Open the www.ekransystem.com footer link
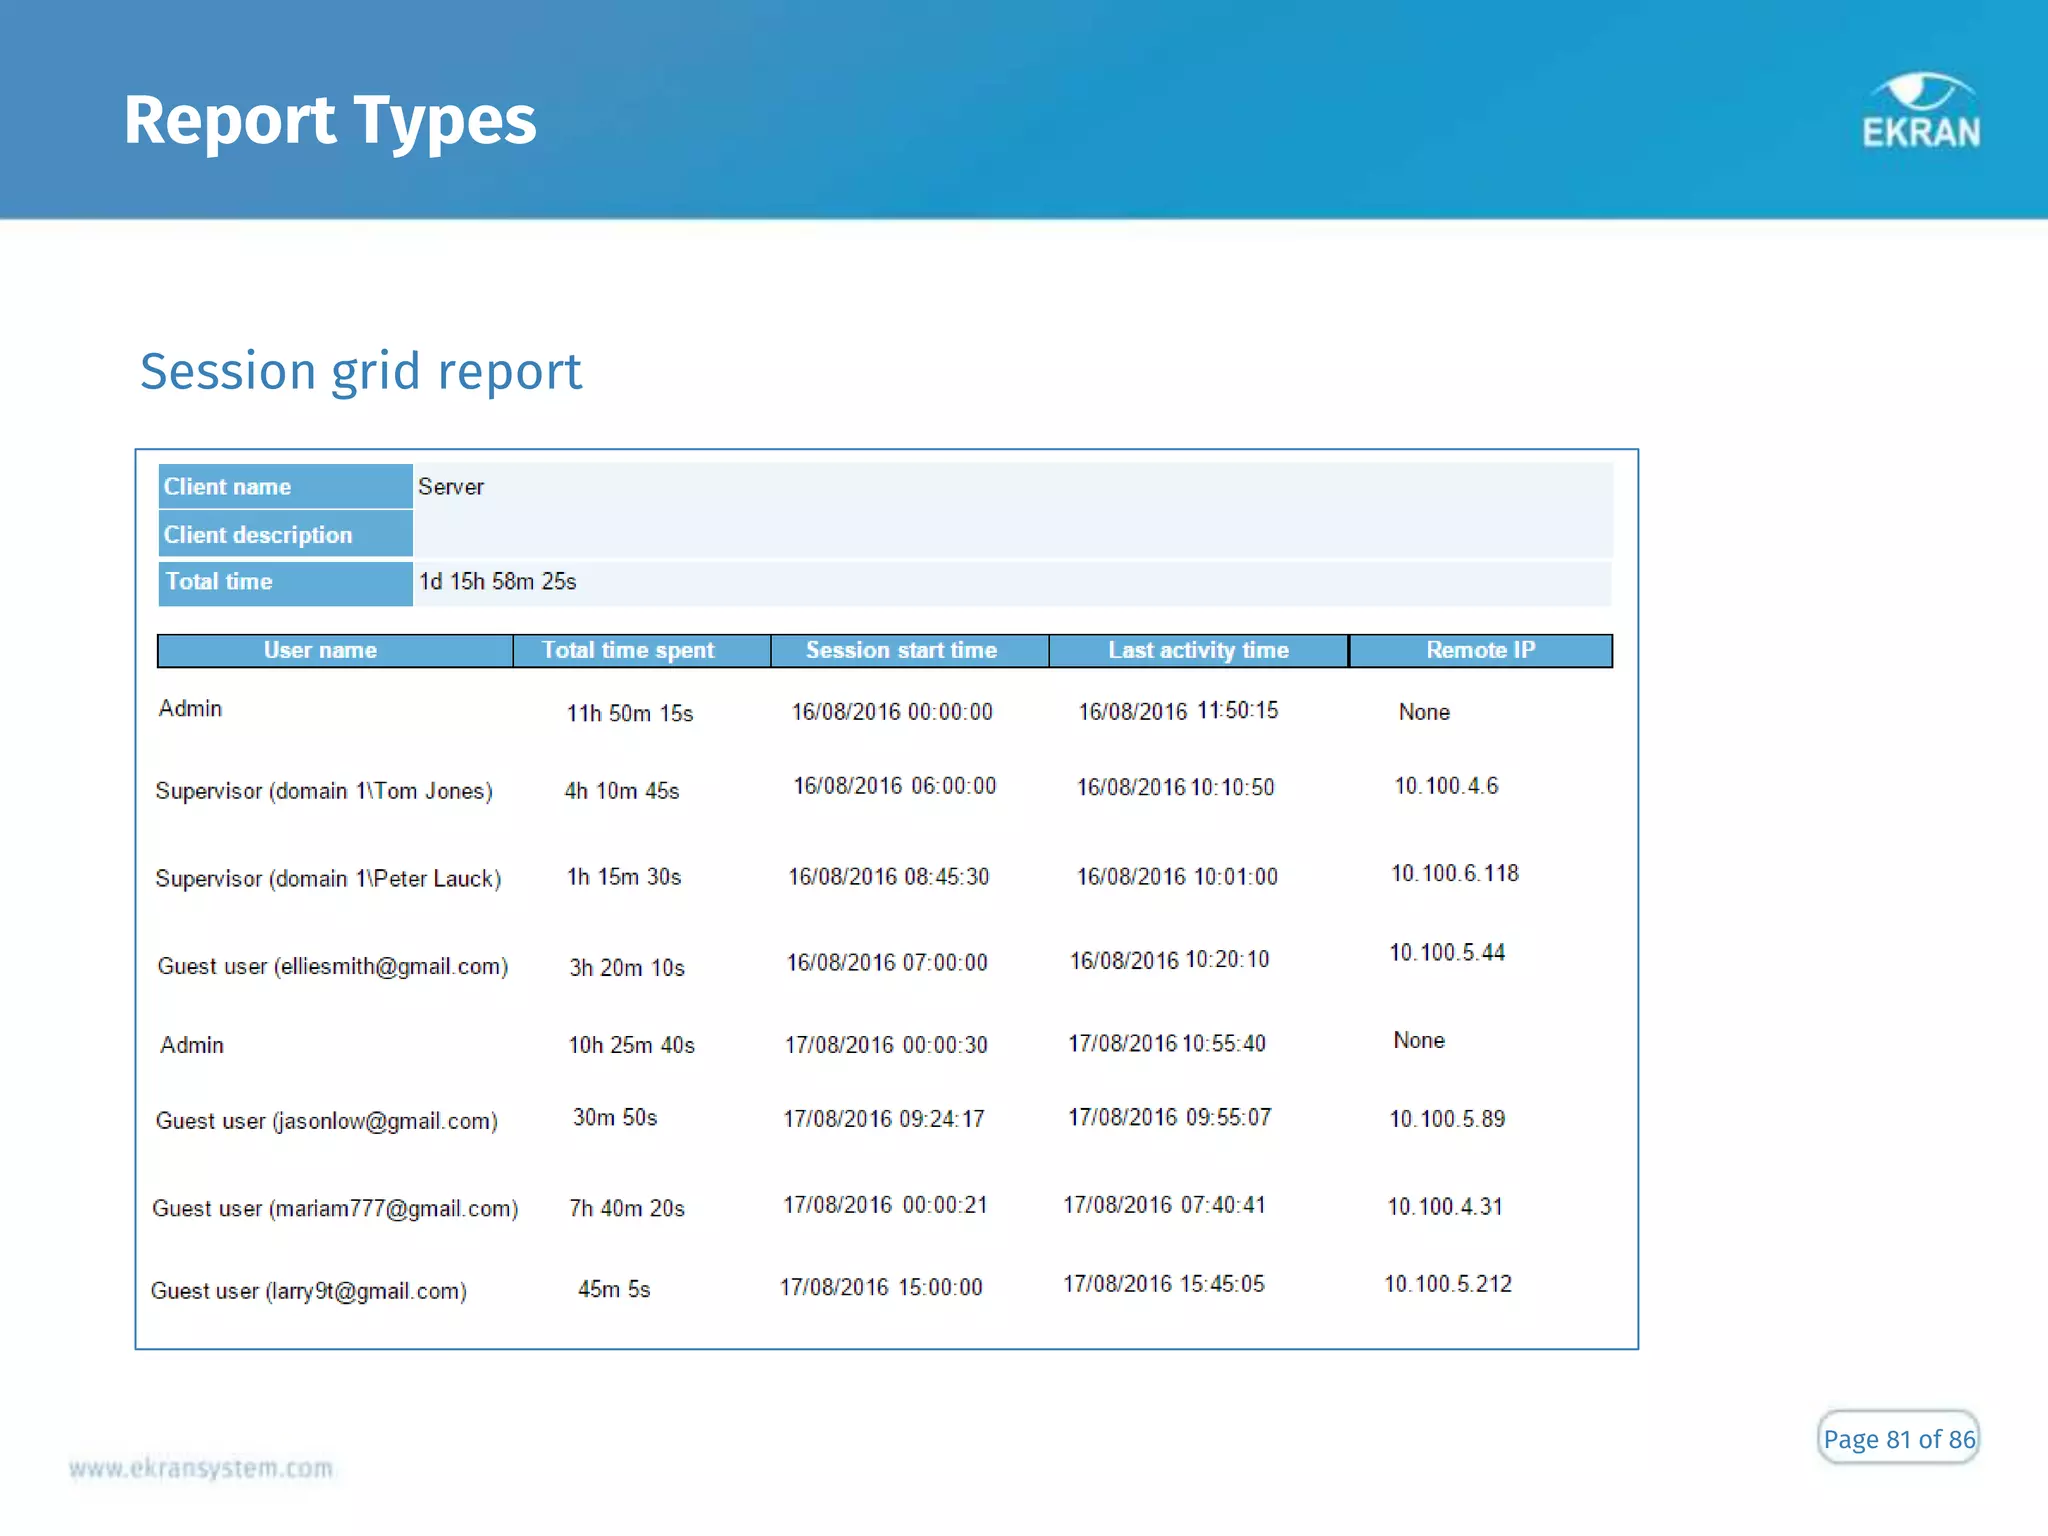This screenshot has width=2048, height=1536. tap(201, 1468)
